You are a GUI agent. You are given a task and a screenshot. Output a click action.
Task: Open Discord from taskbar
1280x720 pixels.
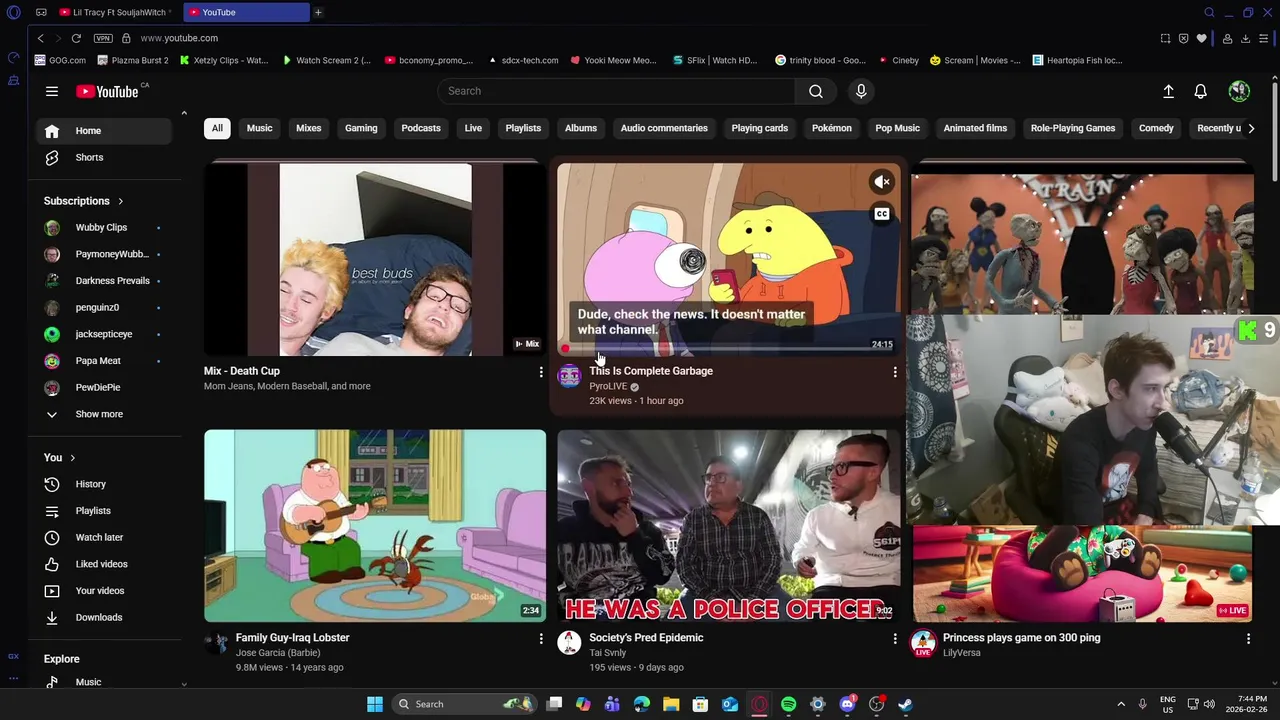pos(847,704)
